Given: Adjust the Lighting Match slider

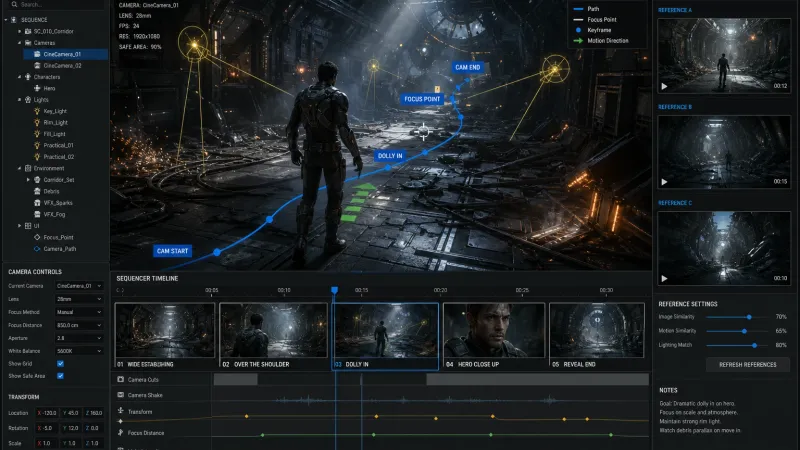Looking at the screenshot, I should tap(737, 345).
